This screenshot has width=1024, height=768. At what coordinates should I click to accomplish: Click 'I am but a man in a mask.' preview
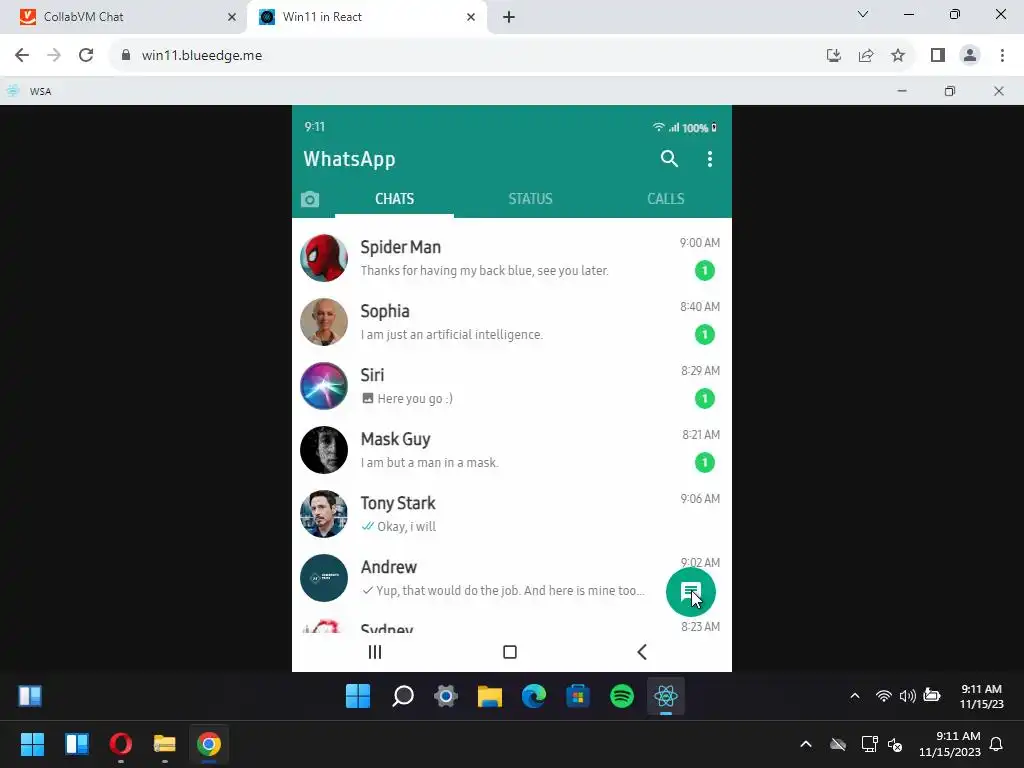click(430, 462)
